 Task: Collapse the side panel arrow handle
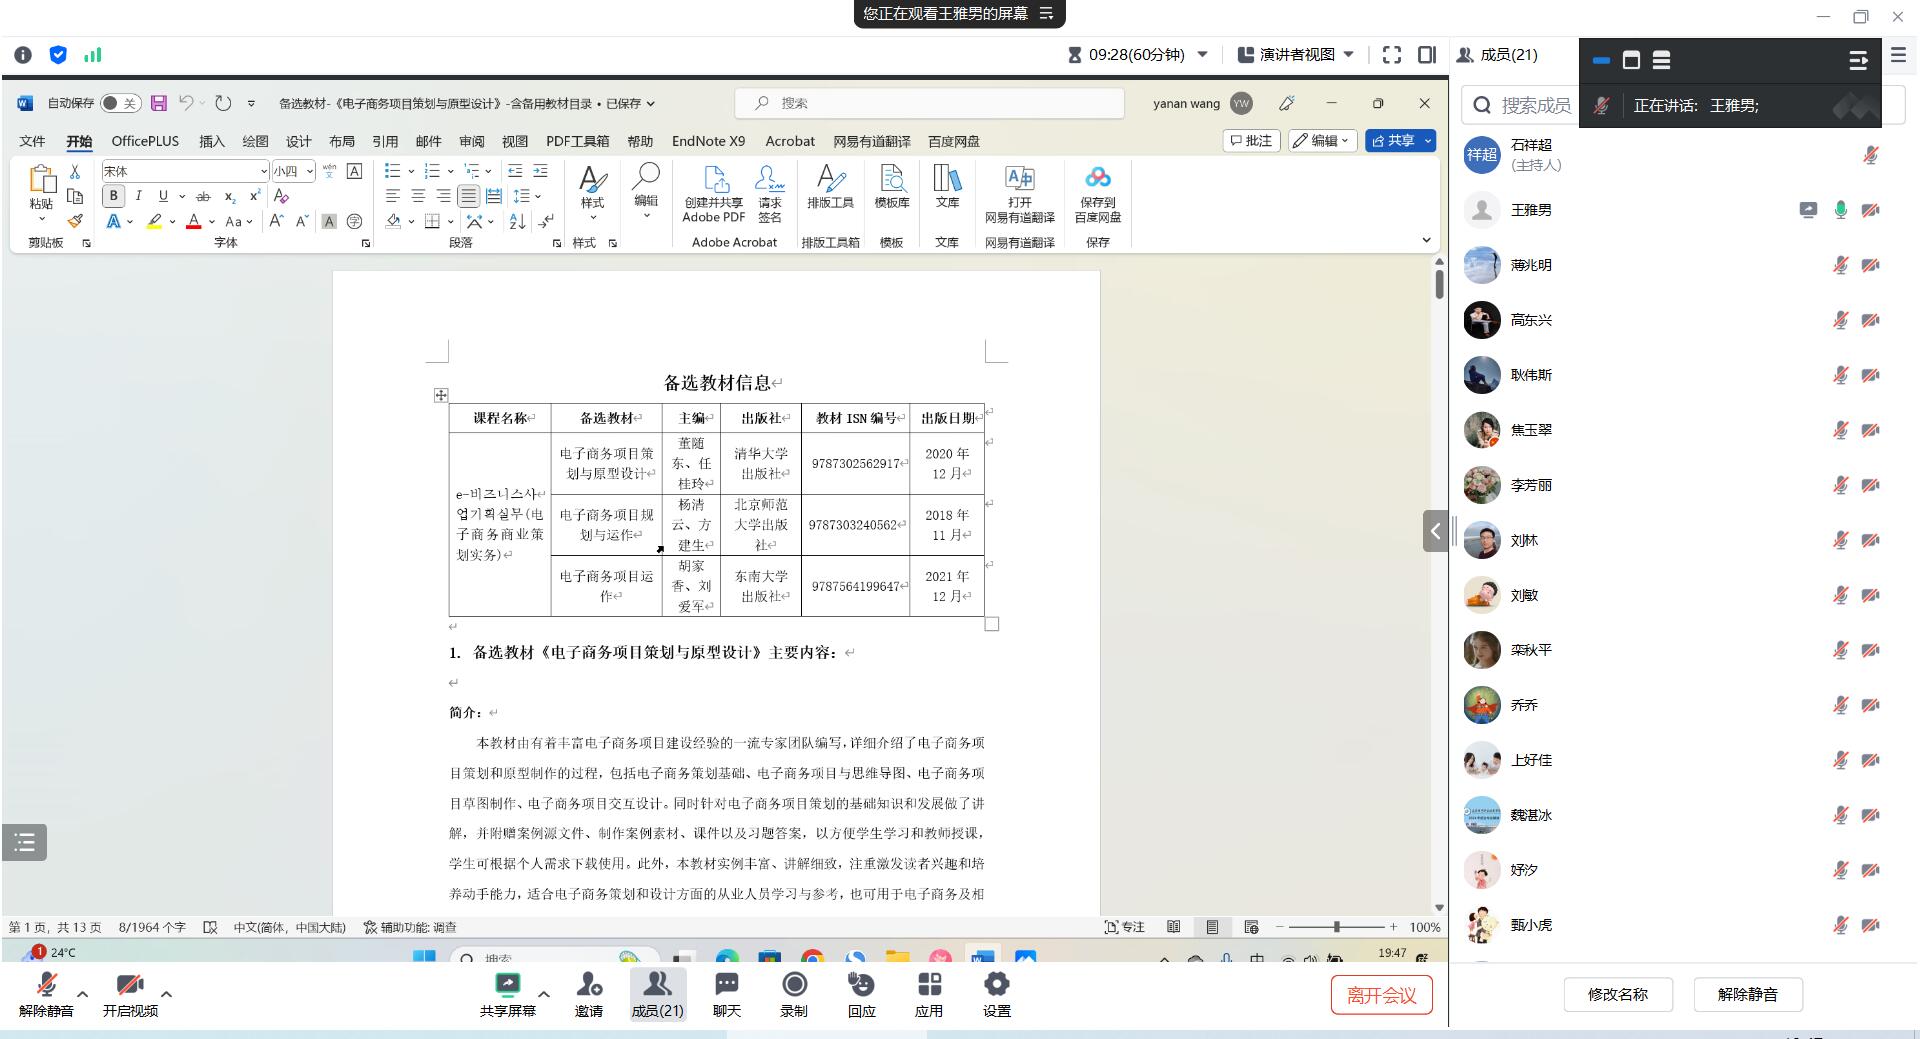pyautogui.click(x=1435, y=531)
